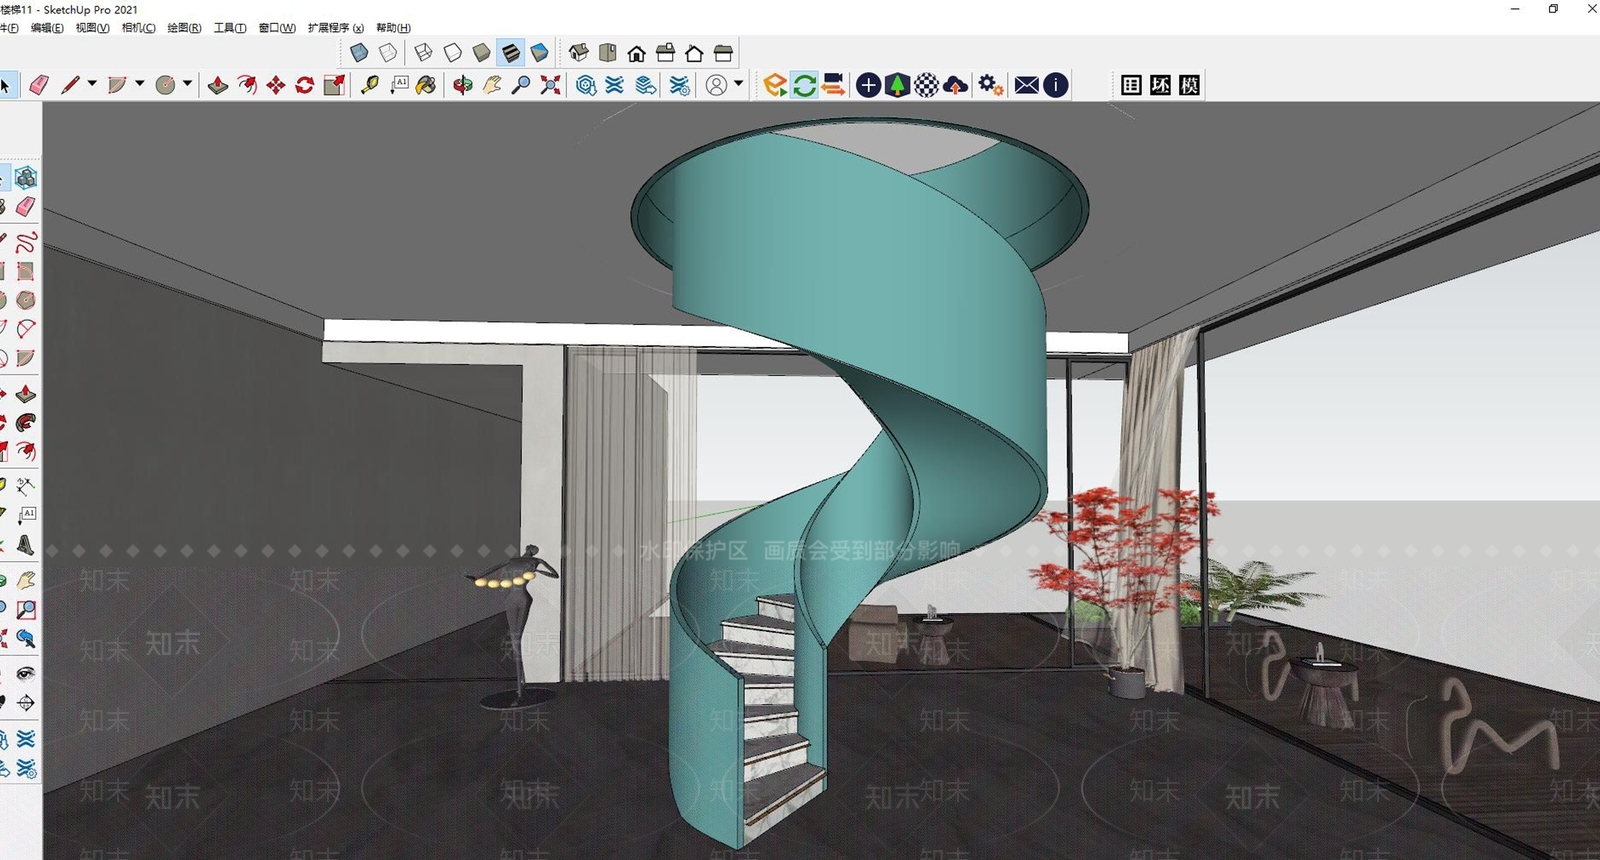Pick the Rotate tool in top toolbar
This screenshot has width=1600, height=860.
[305, 85]
